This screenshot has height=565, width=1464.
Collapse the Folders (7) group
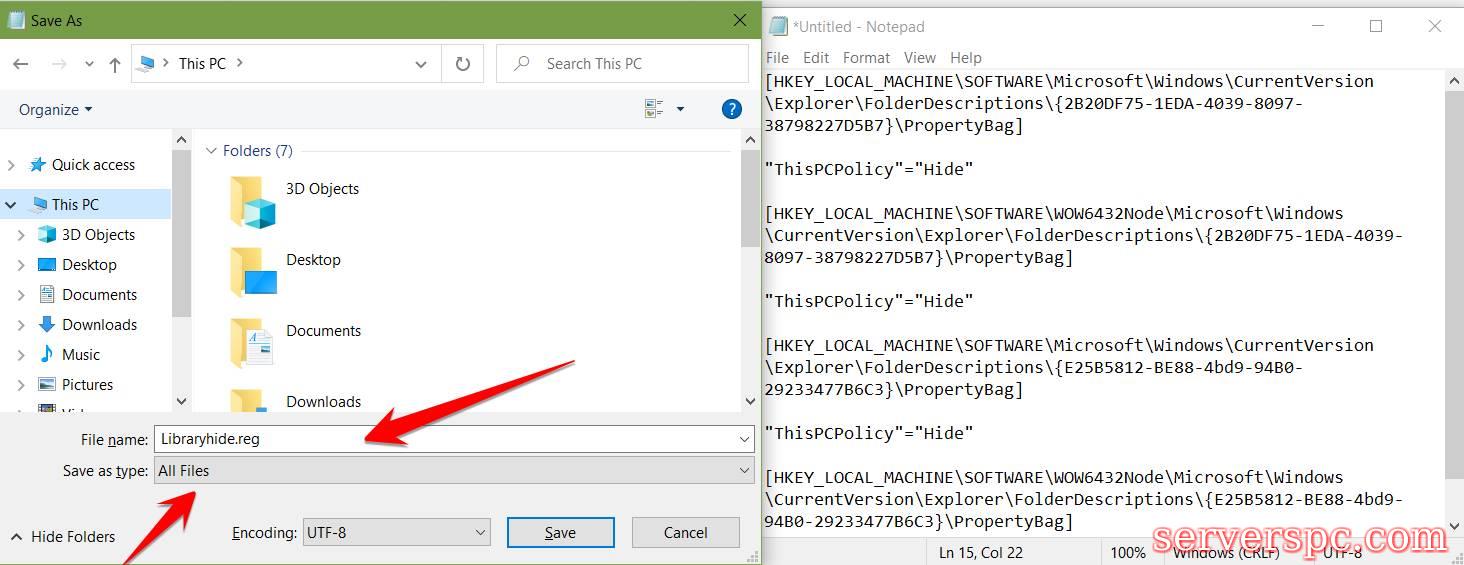(x=211, y=151)
